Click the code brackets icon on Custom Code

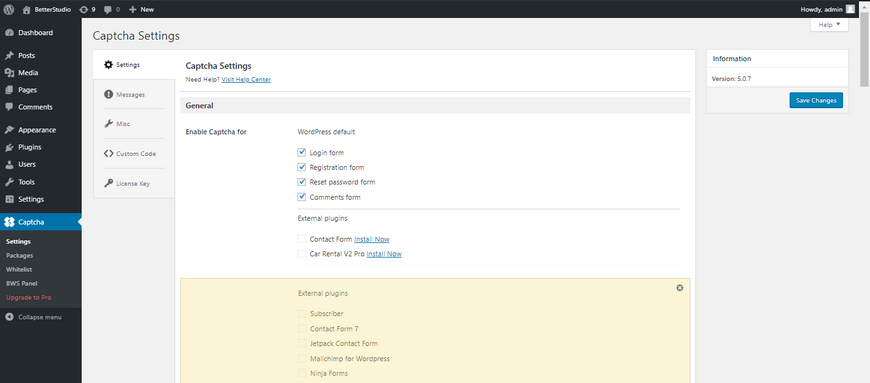point(108,154)
